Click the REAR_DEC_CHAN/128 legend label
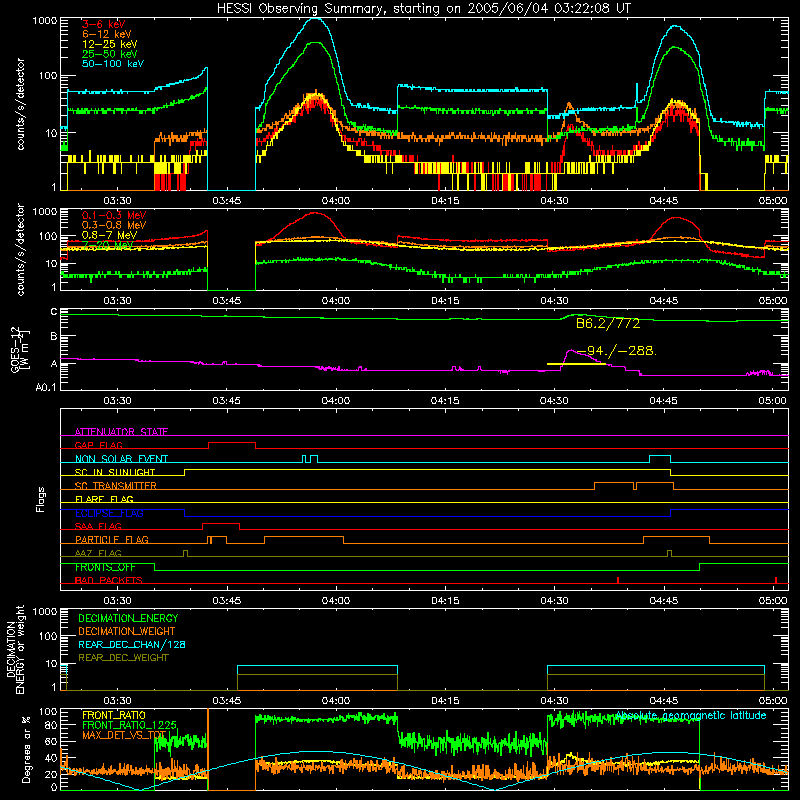 pyautogui.click(x=132, y=645)
